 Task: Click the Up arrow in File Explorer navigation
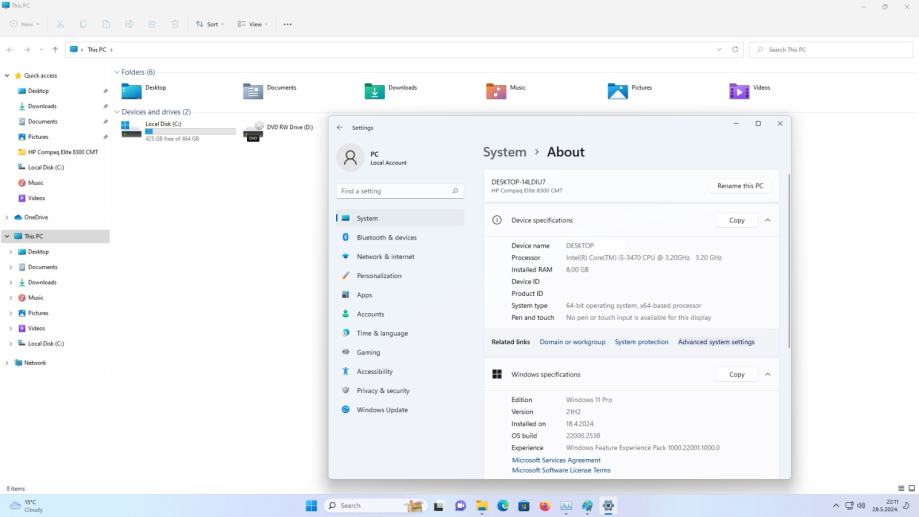(55, 50)
